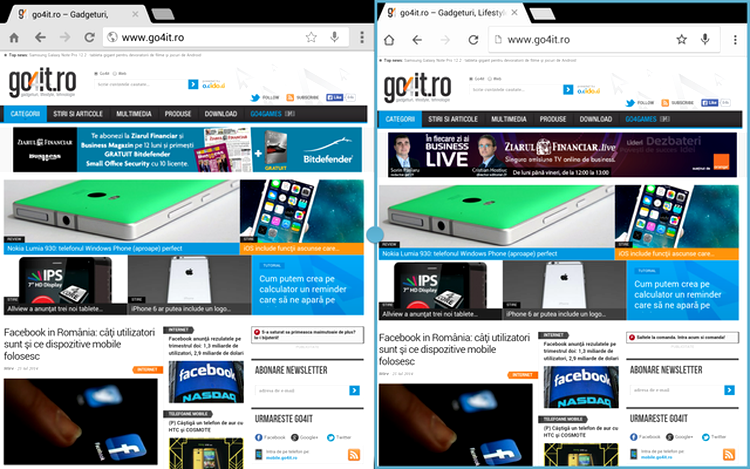Viewport: 750px width, 469px height.
Task: Open Facebook in România headline in left window
Action: (x=79, y=344)
